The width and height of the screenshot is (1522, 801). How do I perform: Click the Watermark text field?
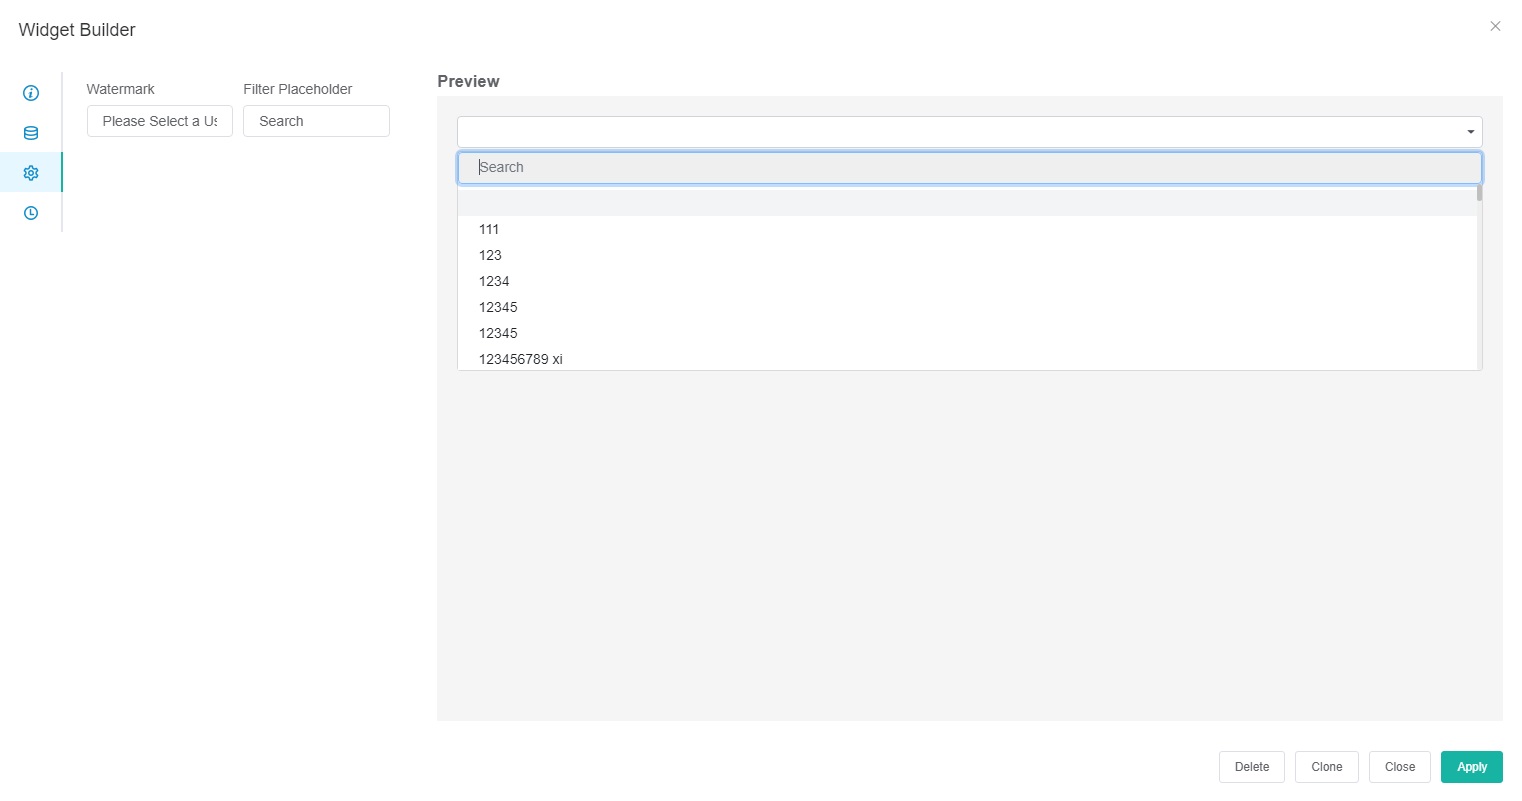point(160,121)
